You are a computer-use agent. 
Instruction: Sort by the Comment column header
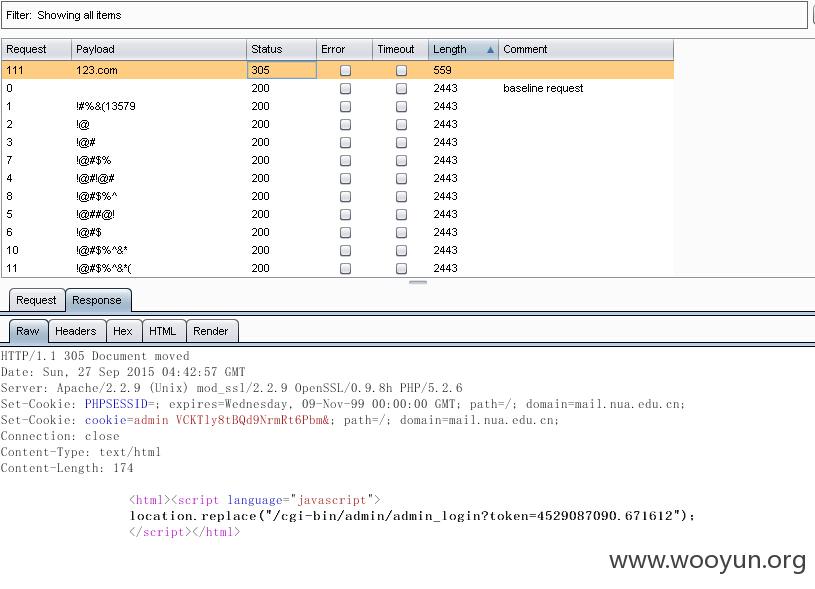point(586,49)
